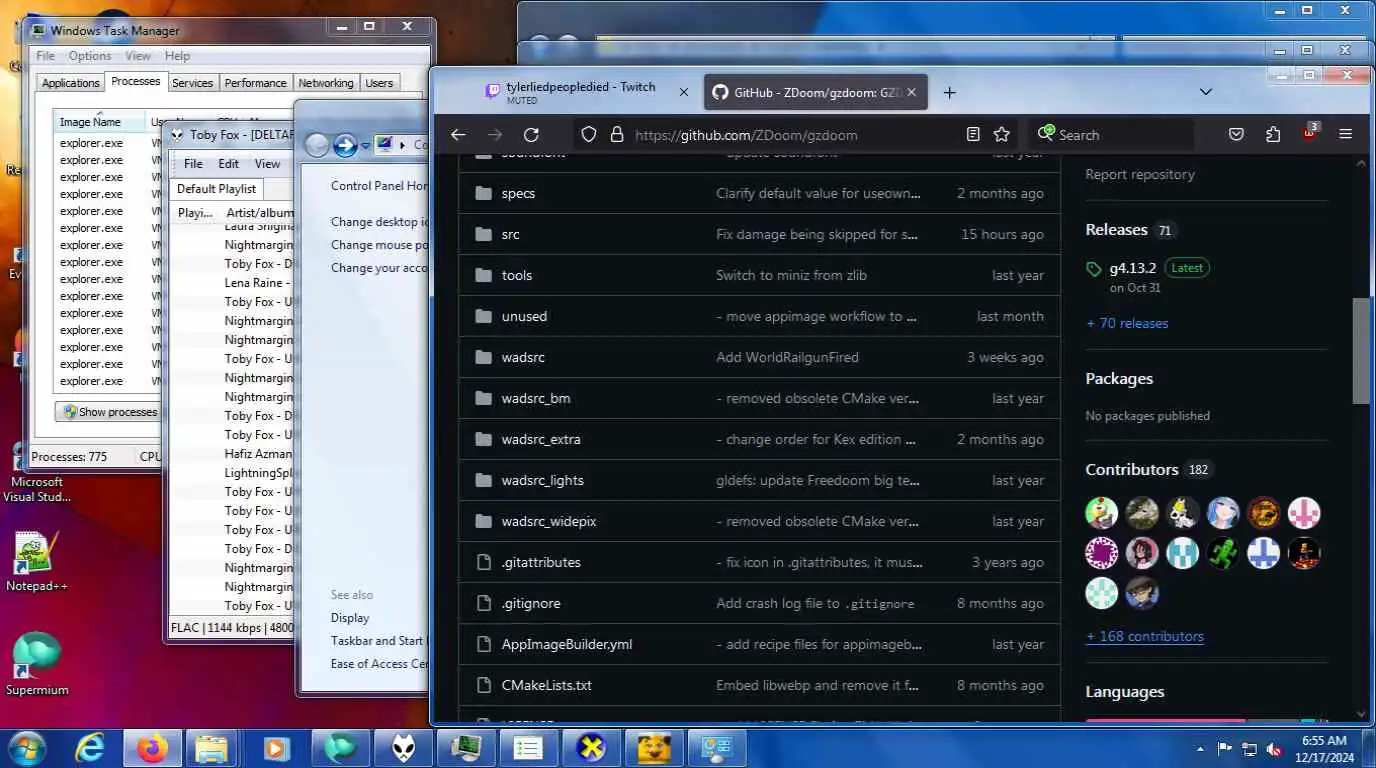
Task: Open a new Firefox tab
Action: coord(950,92)
